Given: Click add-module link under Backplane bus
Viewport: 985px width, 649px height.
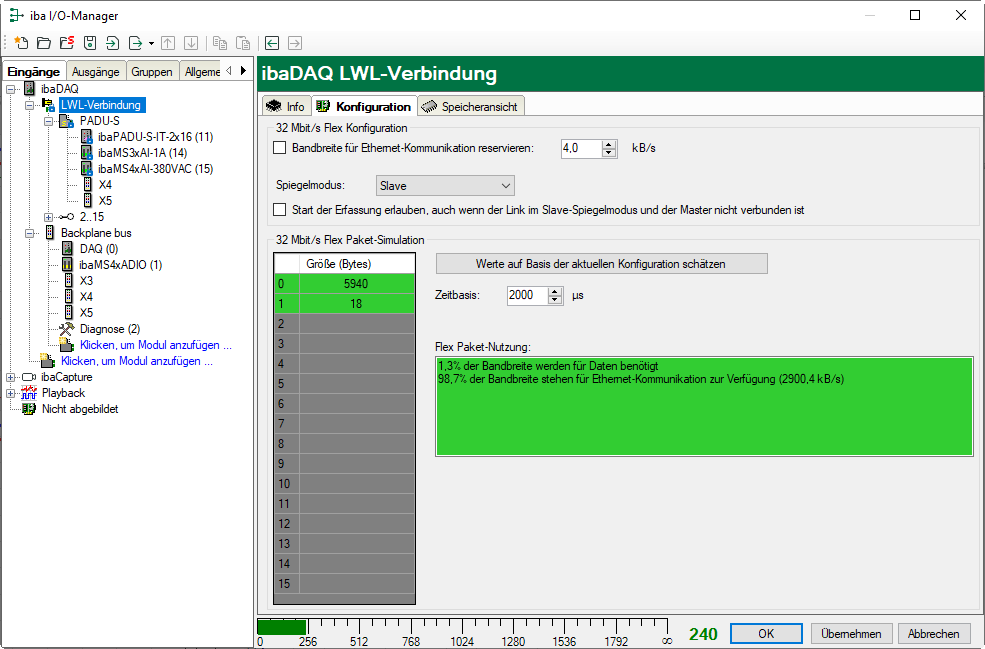Looking at the screenshot, I should (156, 345).
